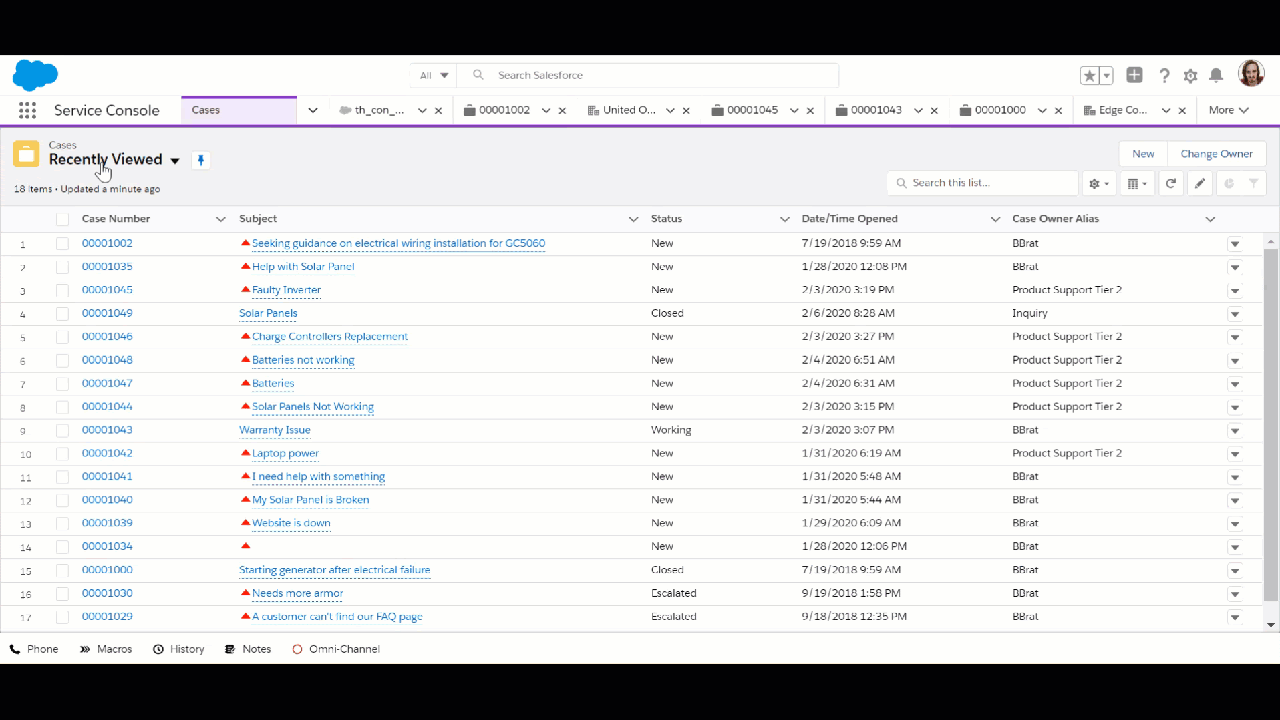1280x720 pixels.
Task: Select the checkbox for case 00001045
Action: tap(62, 290)
